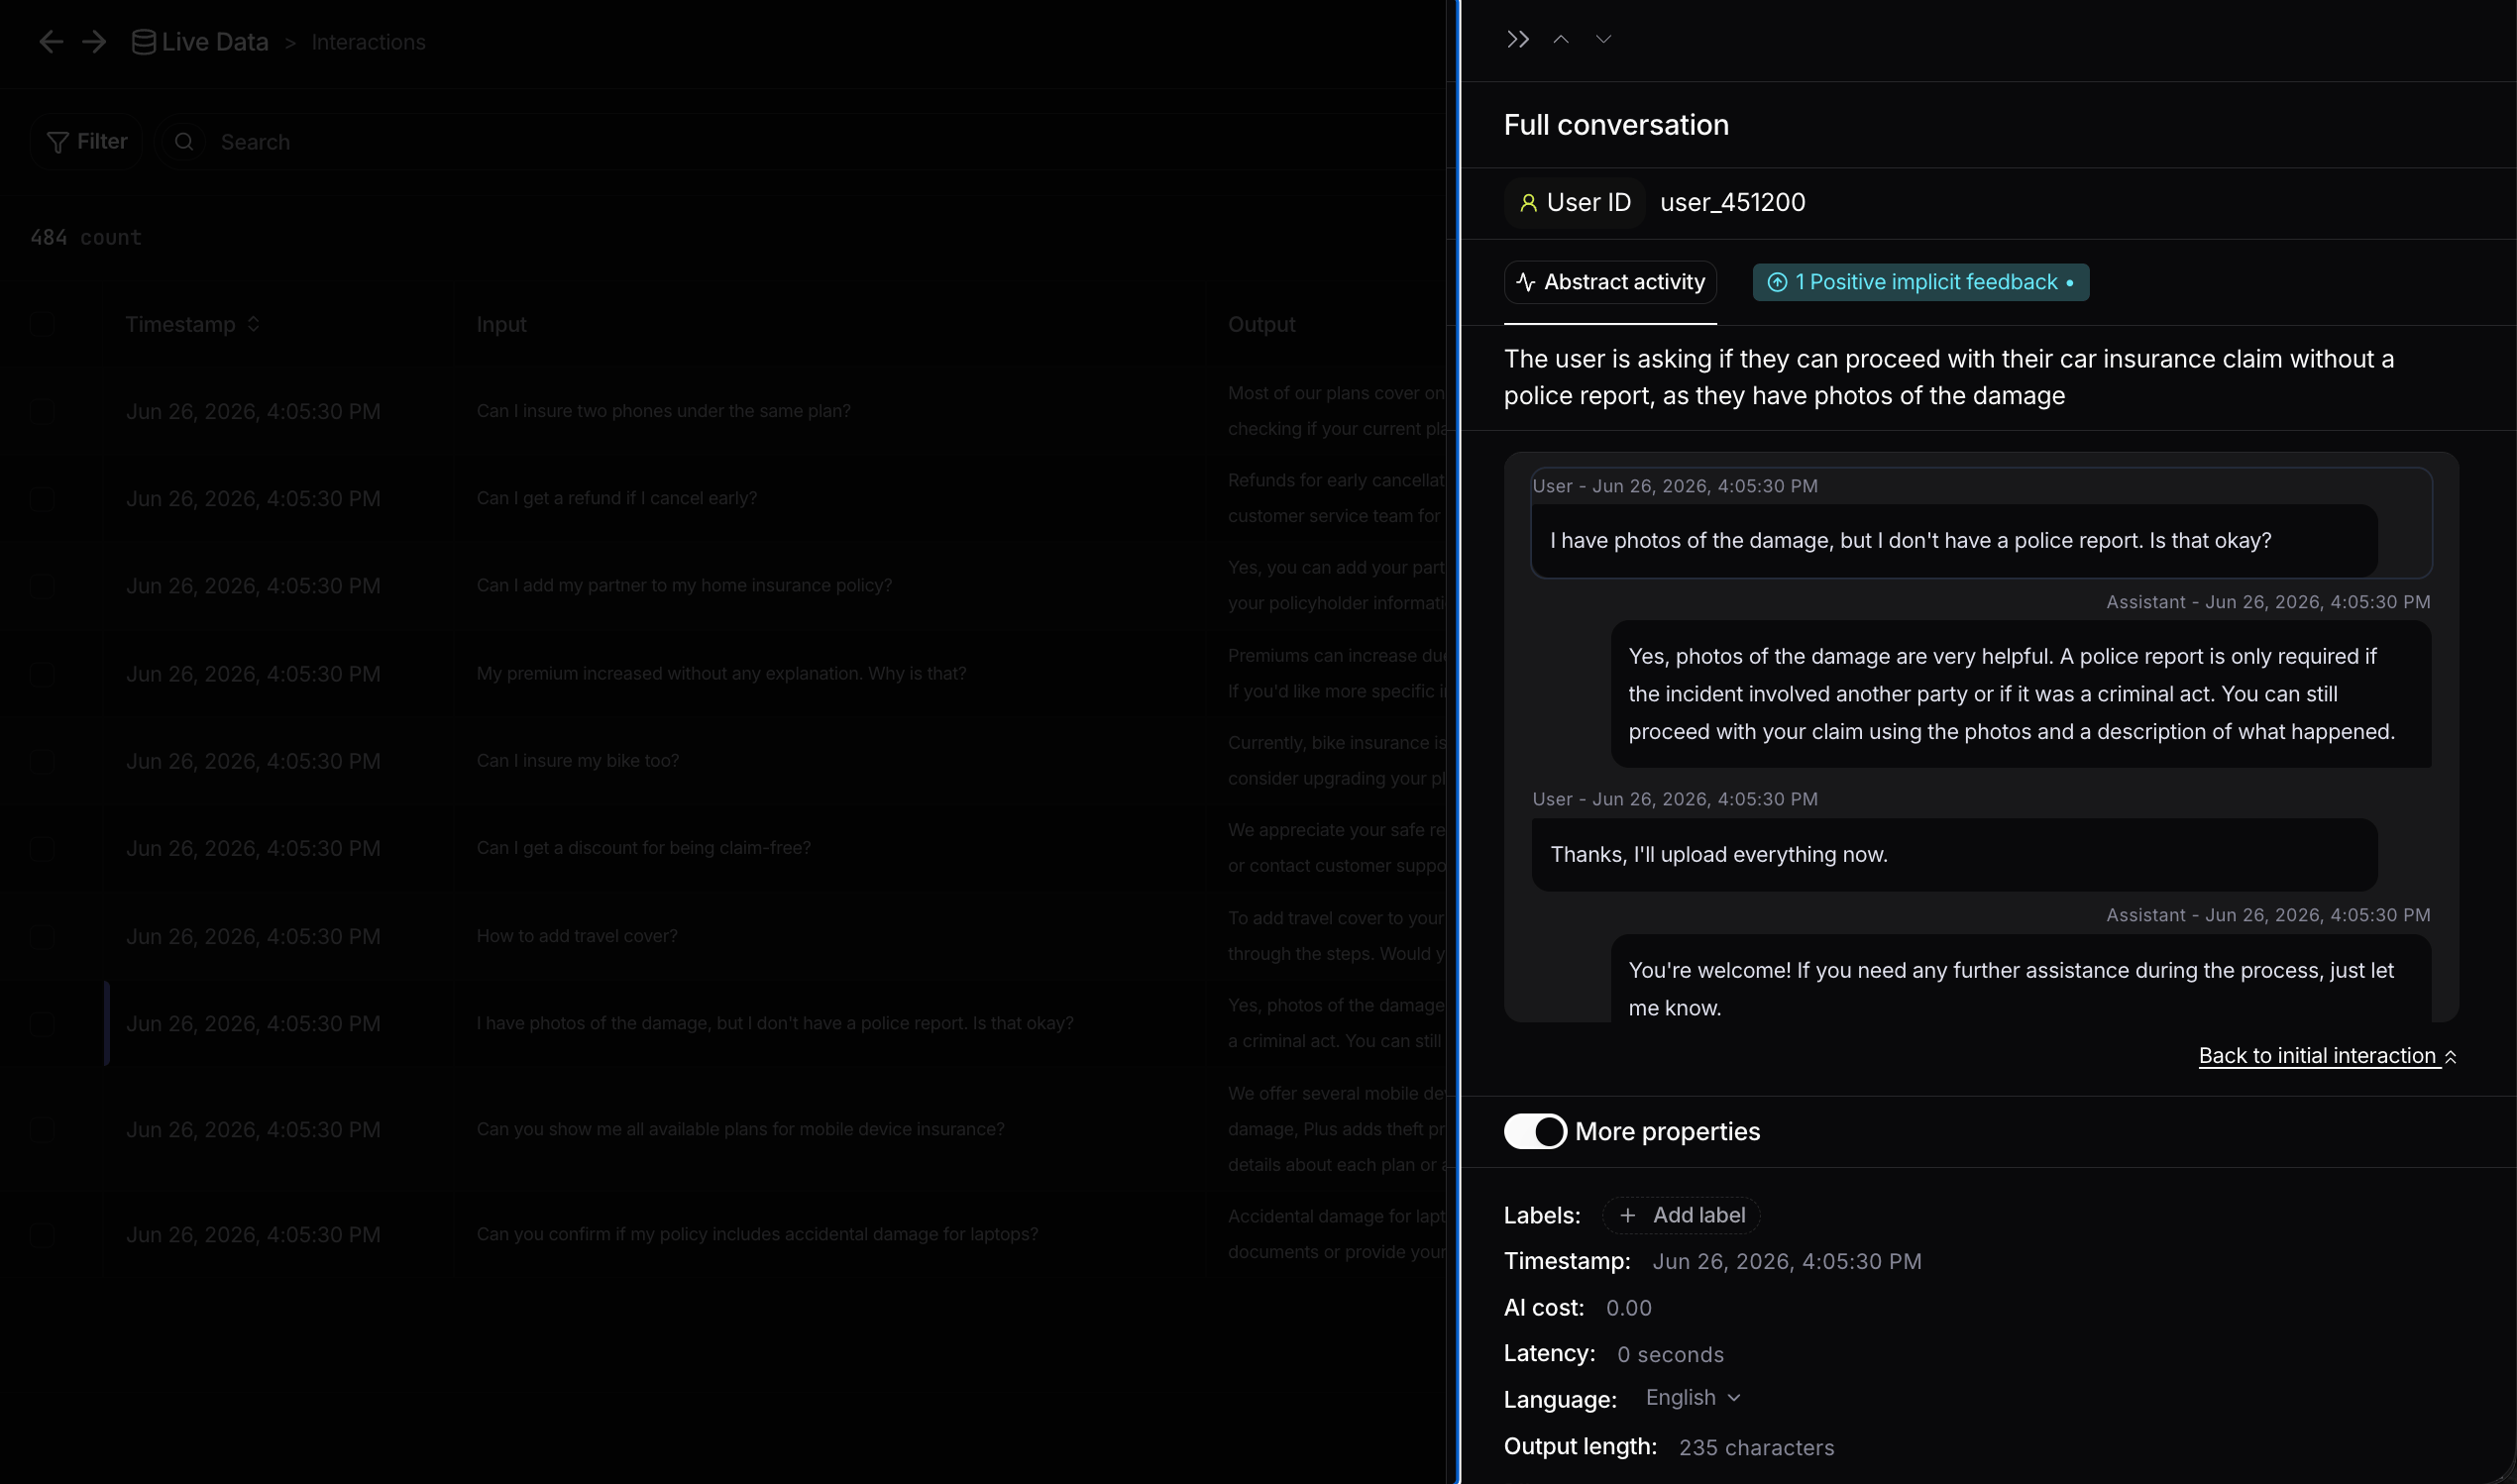Check row 'How to add travel cover' checkbox
The height and width of the screenshot is (1484, 2517).
(x=41, y=936)
